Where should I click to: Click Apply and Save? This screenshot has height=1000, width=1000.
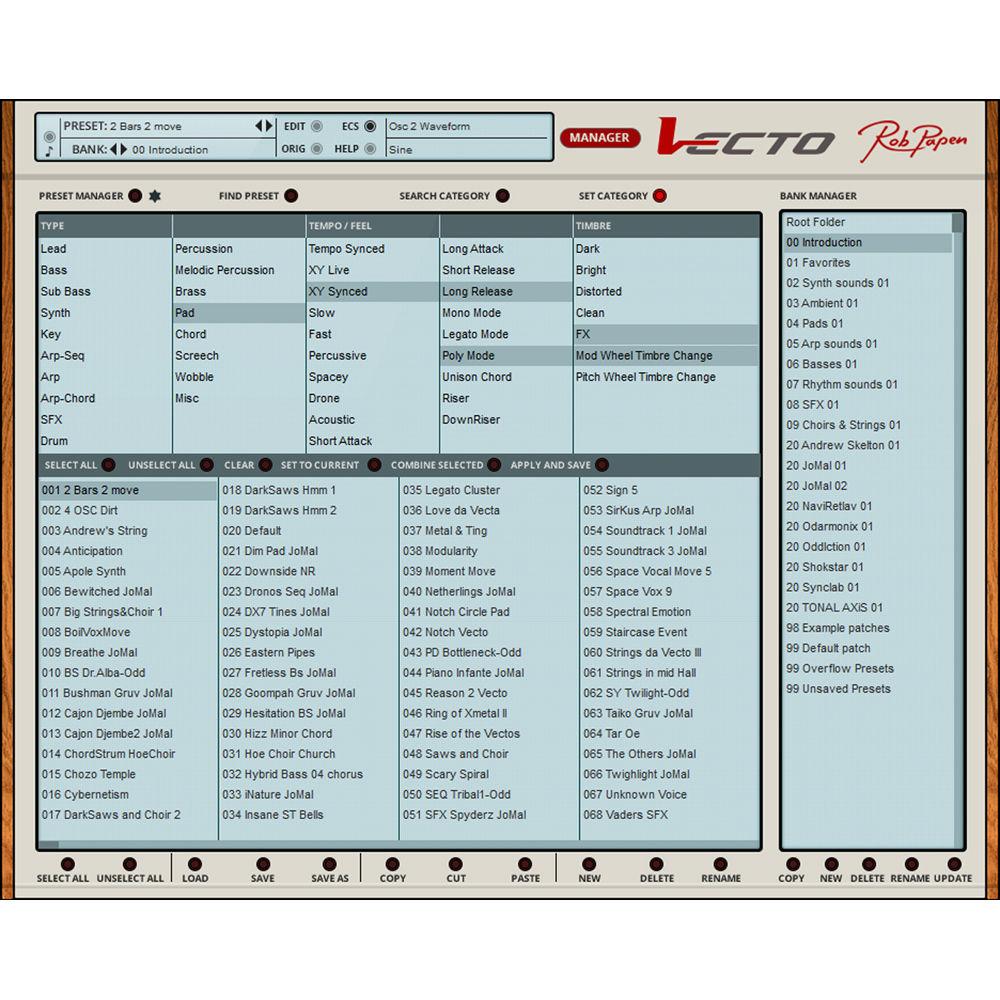click(599, 465)
